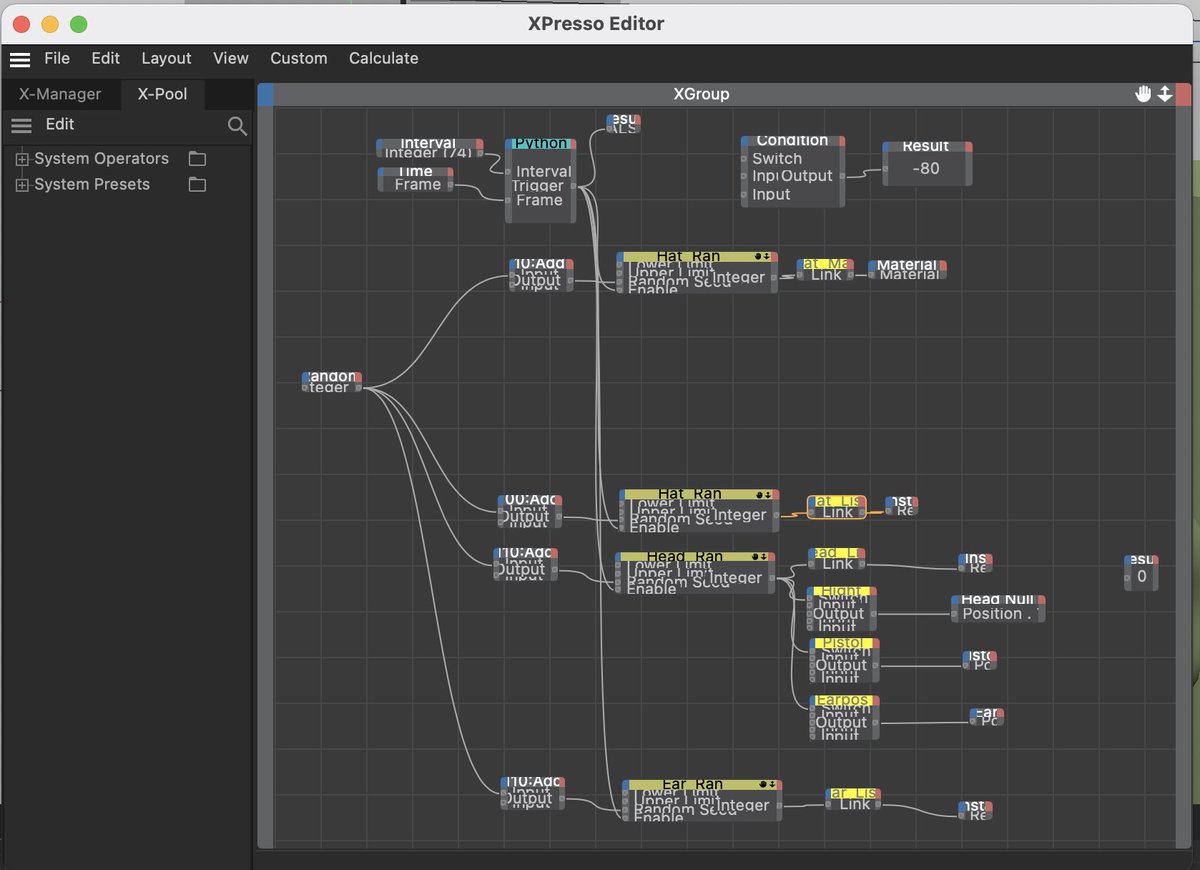Open the Time node's blue inputs corner
The height and width of the screenshot is (870, 1200).
pos(381,172)
